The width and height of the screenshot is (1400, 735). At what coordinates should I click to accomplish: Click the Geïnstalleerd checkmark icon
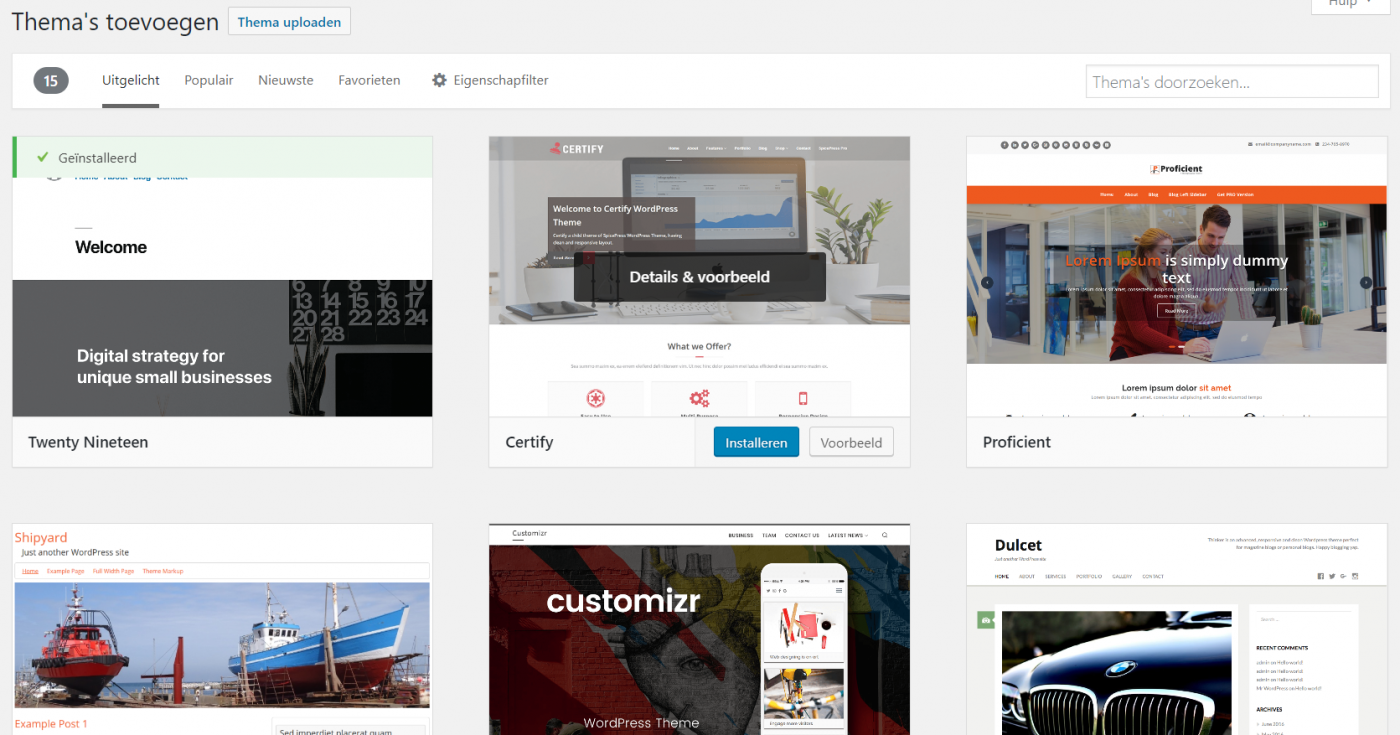point(42,157)
